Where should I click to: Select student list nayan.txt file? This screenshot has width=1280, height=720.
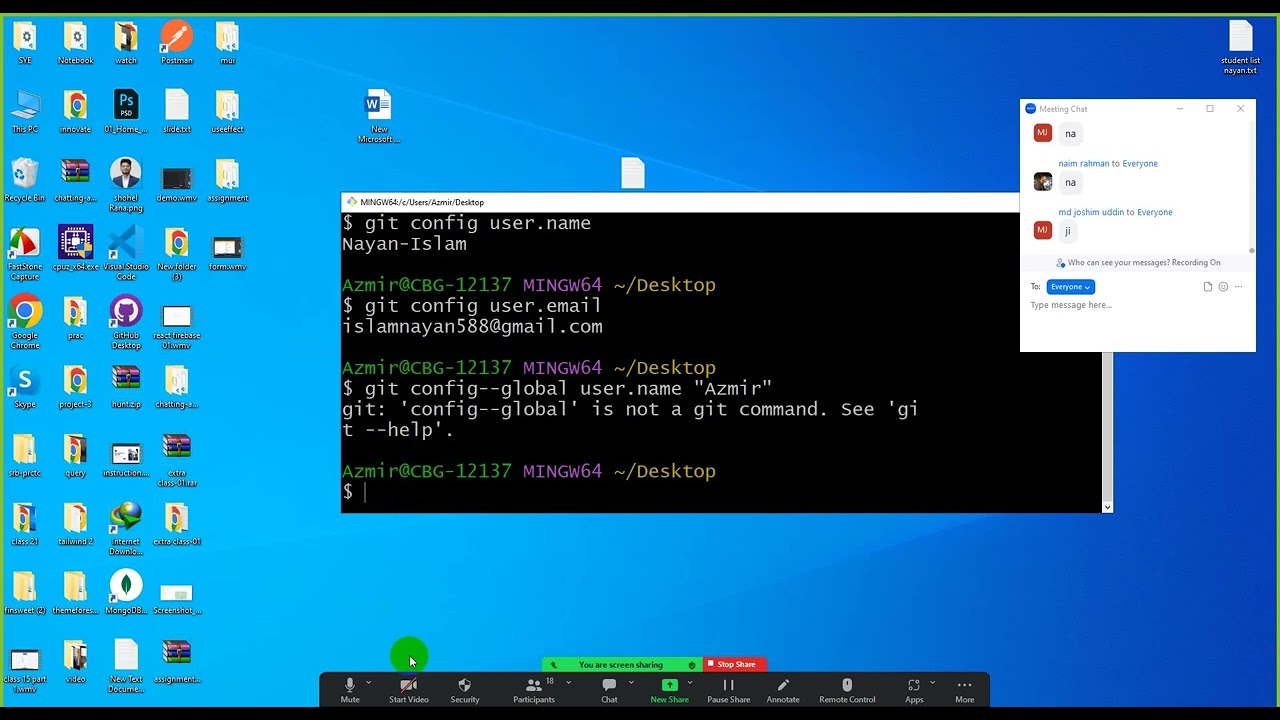pos(1241,48)
